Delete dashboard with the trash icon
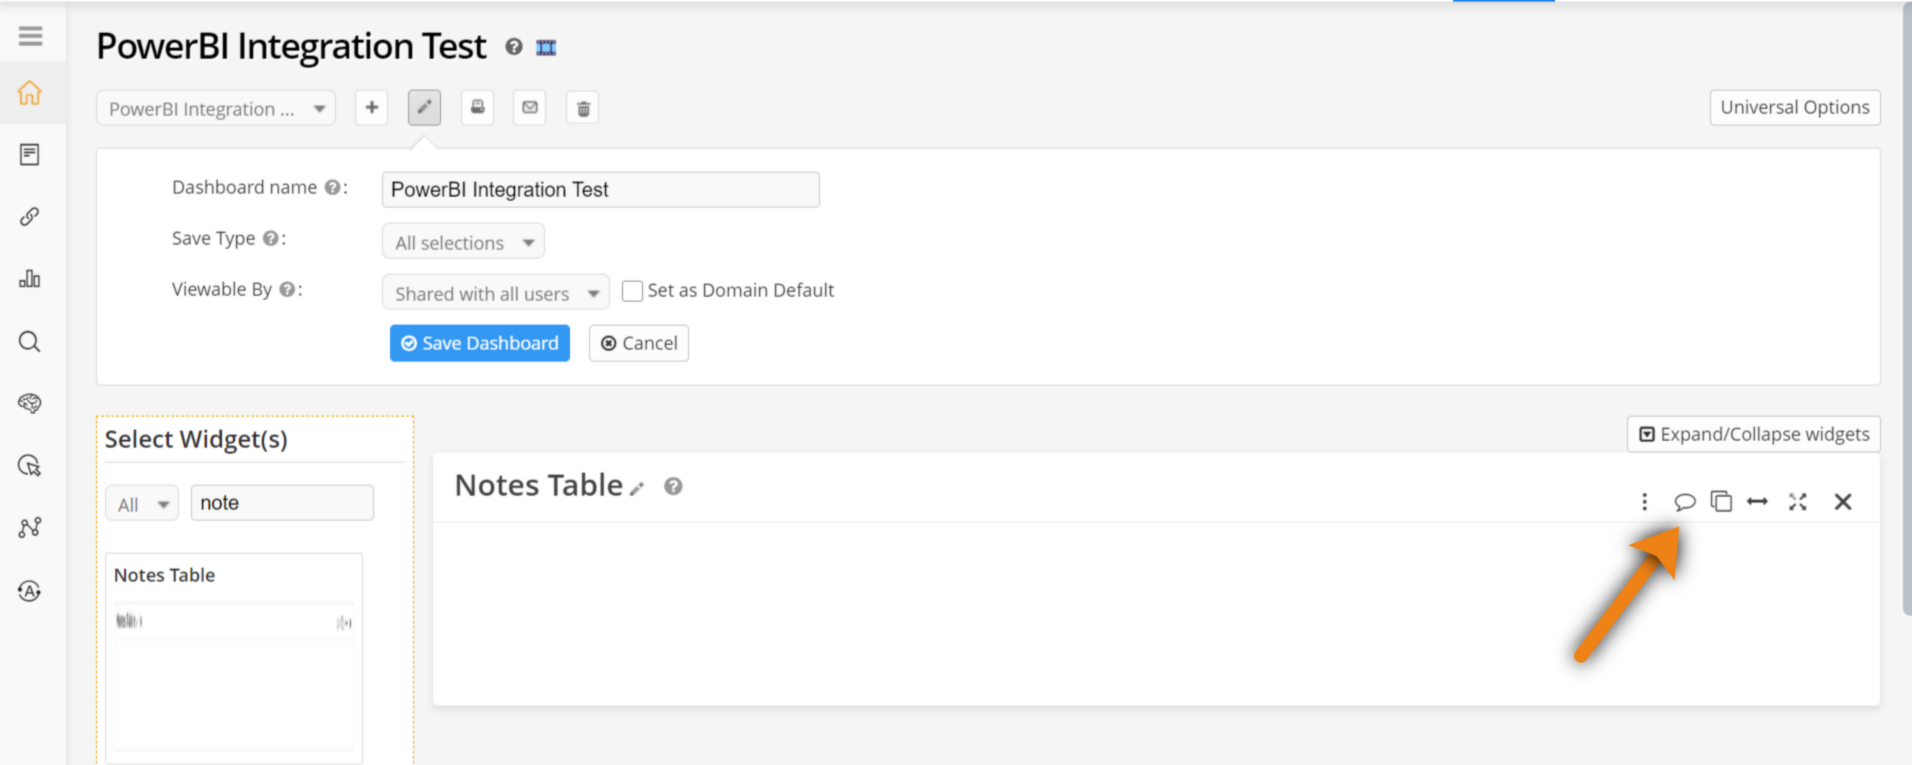1912x765 pixels. 583,108
